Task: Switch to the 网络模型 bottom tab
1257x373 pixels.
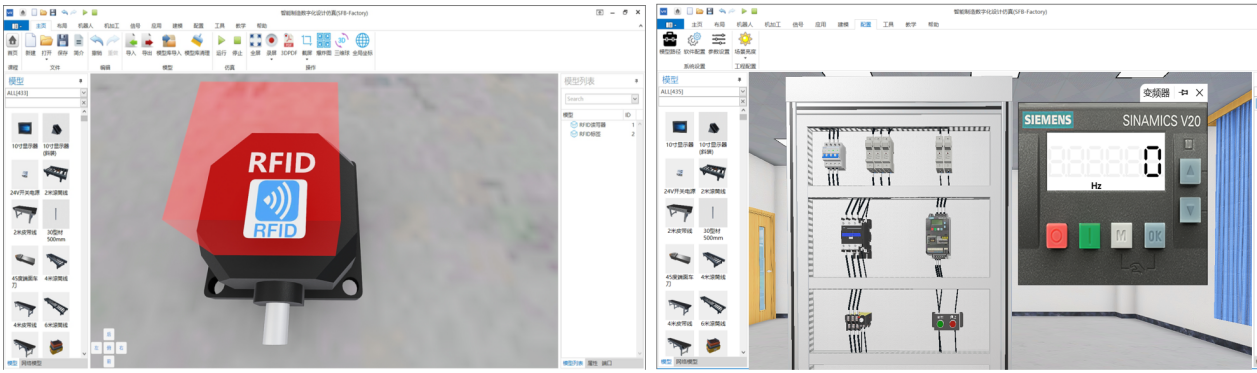Action: (x=32, y=363)
